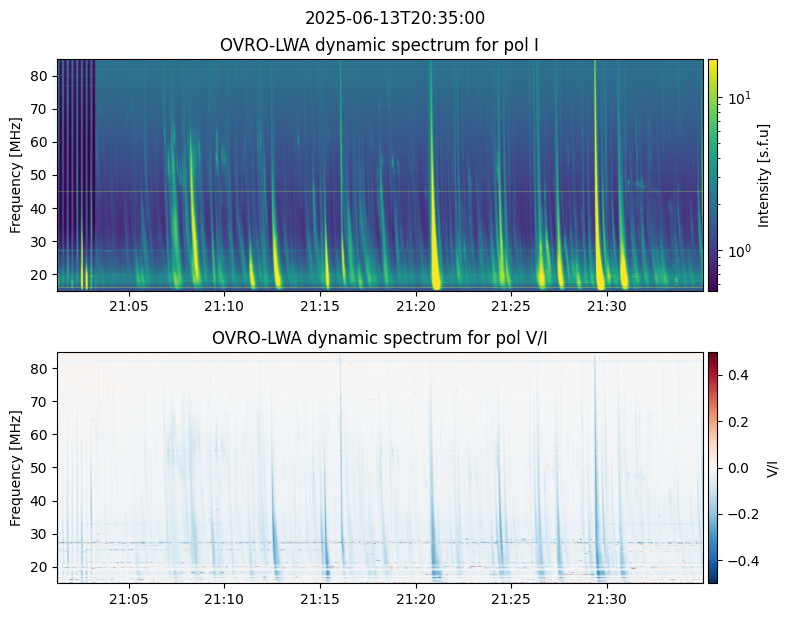This screenshot has height=617, width=790.
Task: Click the 21:30 time tick under bottom spectrum
Action: [x=606, y=598]
